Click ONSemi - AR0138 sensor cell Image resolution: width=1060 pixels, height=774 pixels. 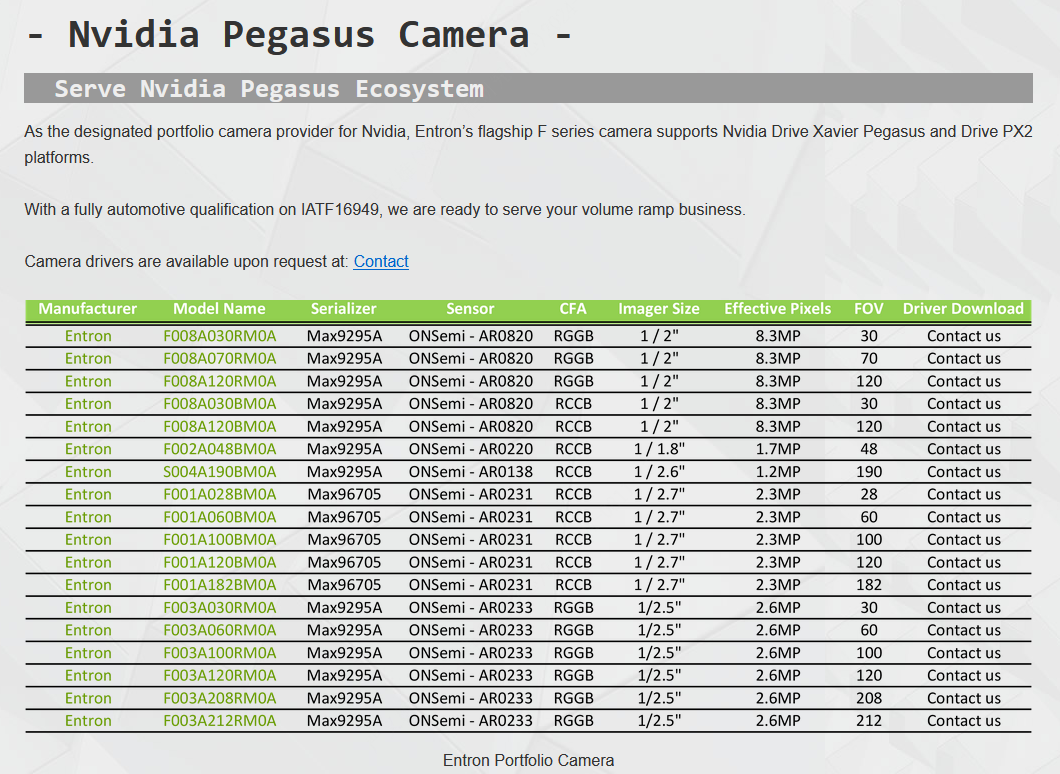click(471, 472)
